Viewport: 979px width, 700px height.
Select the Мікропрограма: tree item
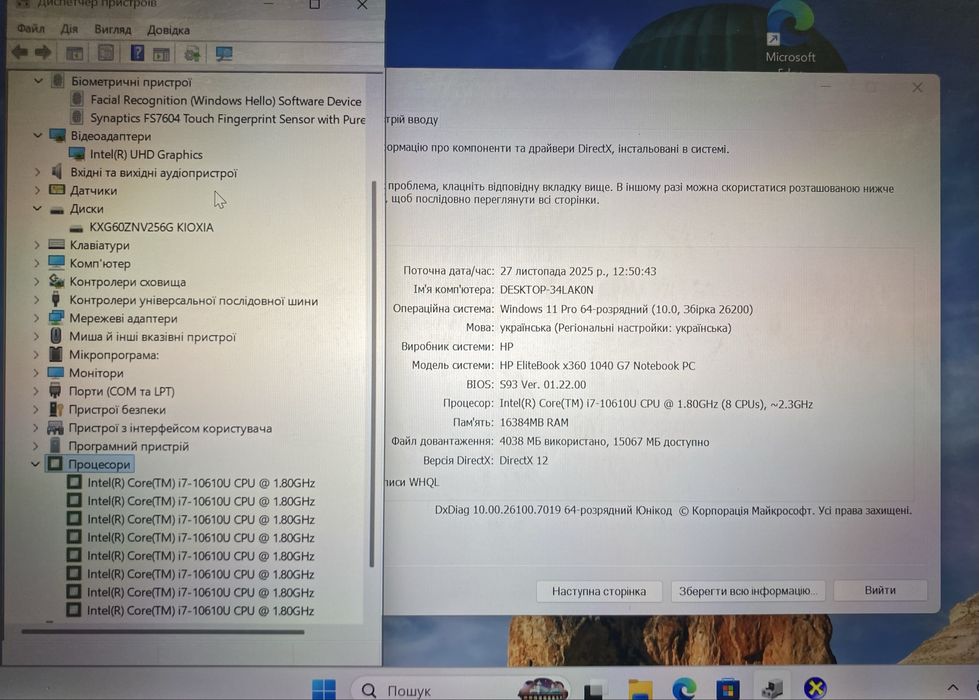114,355
